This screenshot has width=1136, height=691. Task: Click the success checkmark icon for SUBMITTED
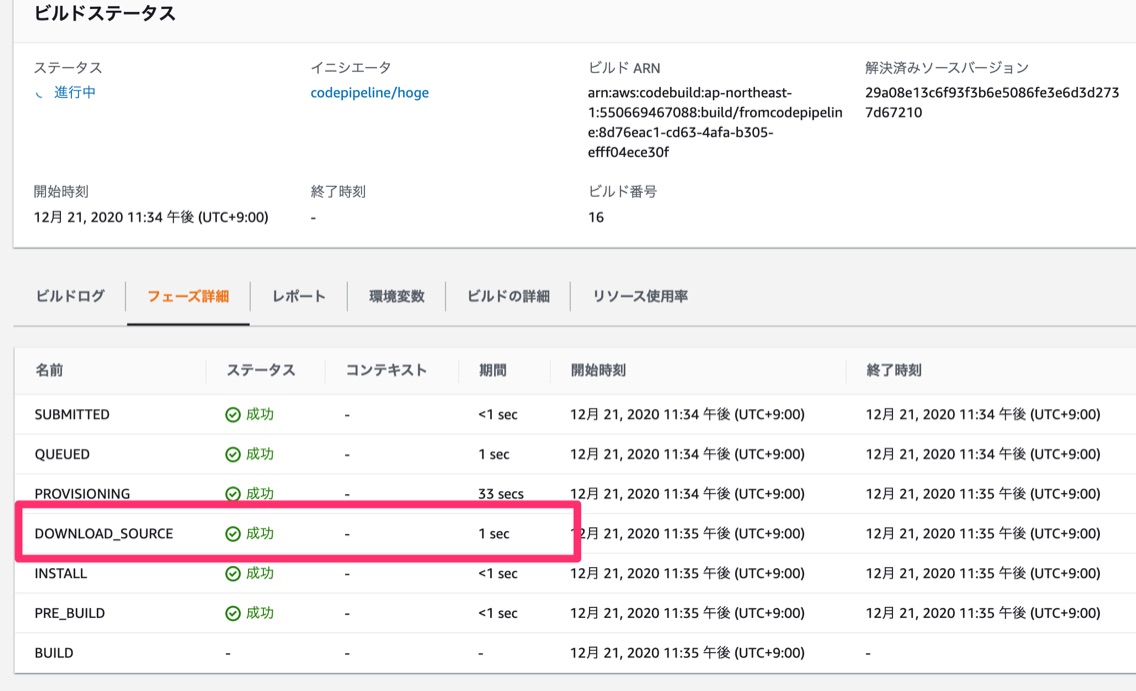(233, 415)
